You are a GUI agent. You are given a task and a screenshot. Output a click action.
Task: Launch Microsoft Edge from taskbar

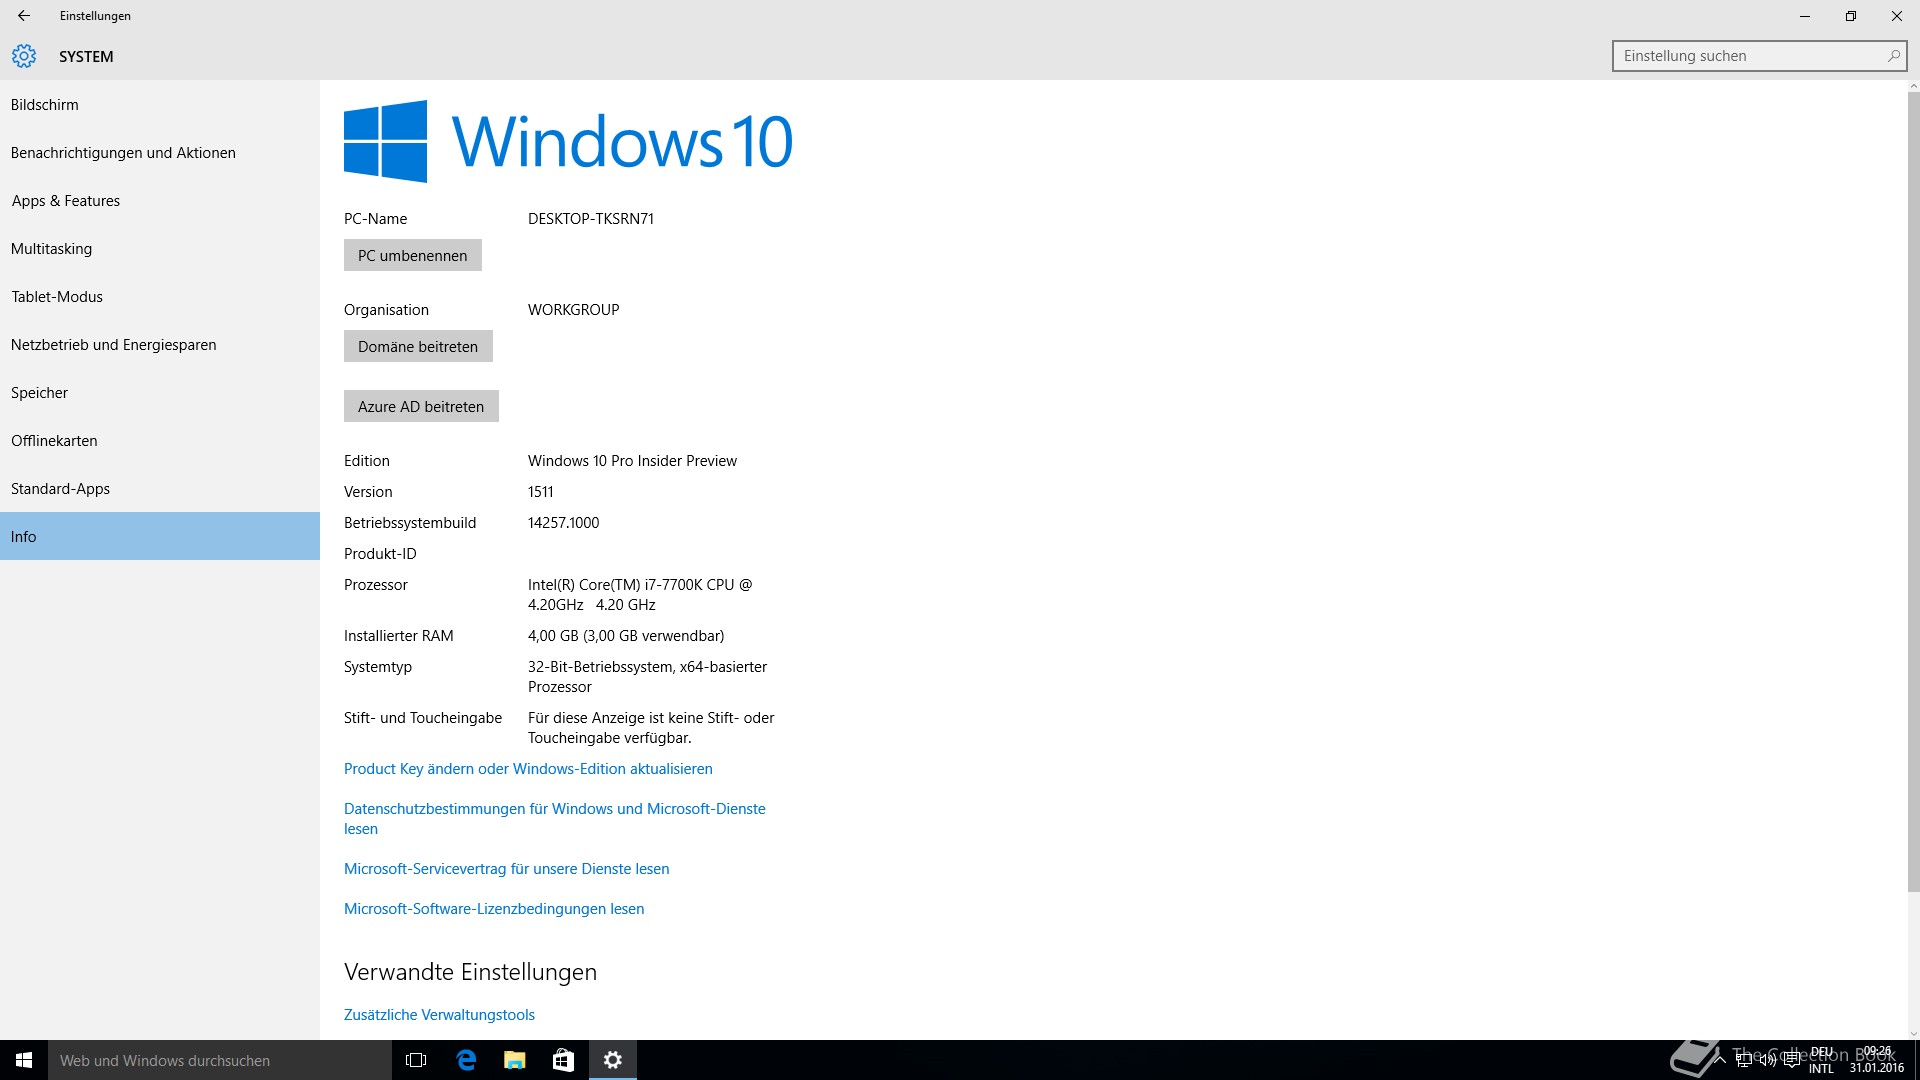466,1060
